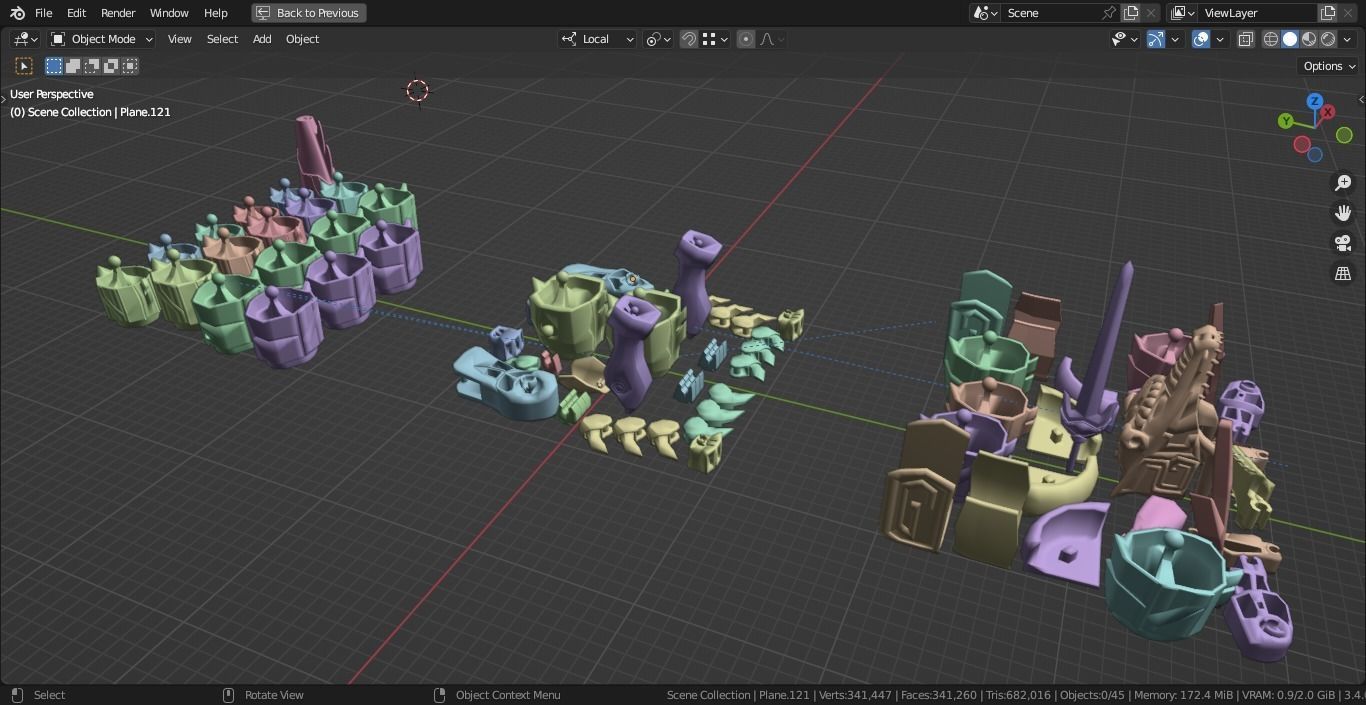
Task: Choose Invert existing selection mode
Action: [x=111, y=66]
